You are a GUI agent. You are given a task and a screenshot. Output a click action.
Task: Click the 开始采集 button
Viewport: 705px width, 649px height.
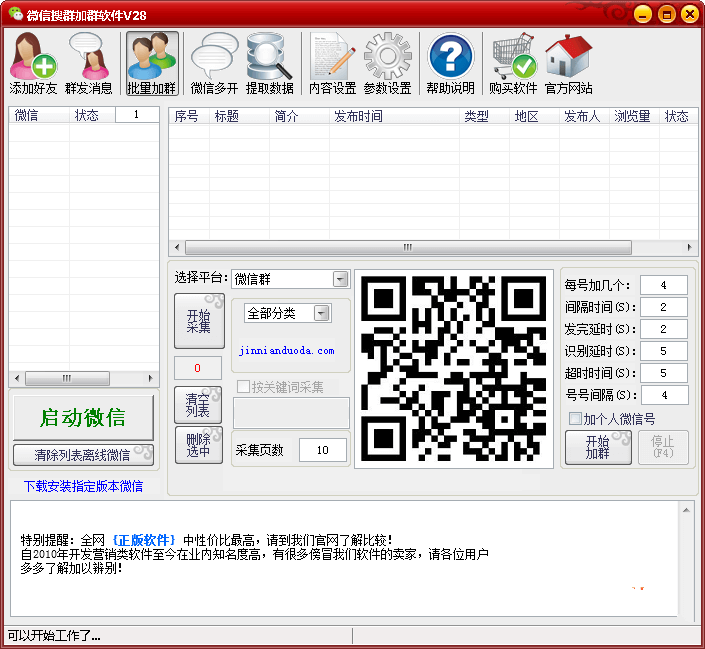point(199,321)
